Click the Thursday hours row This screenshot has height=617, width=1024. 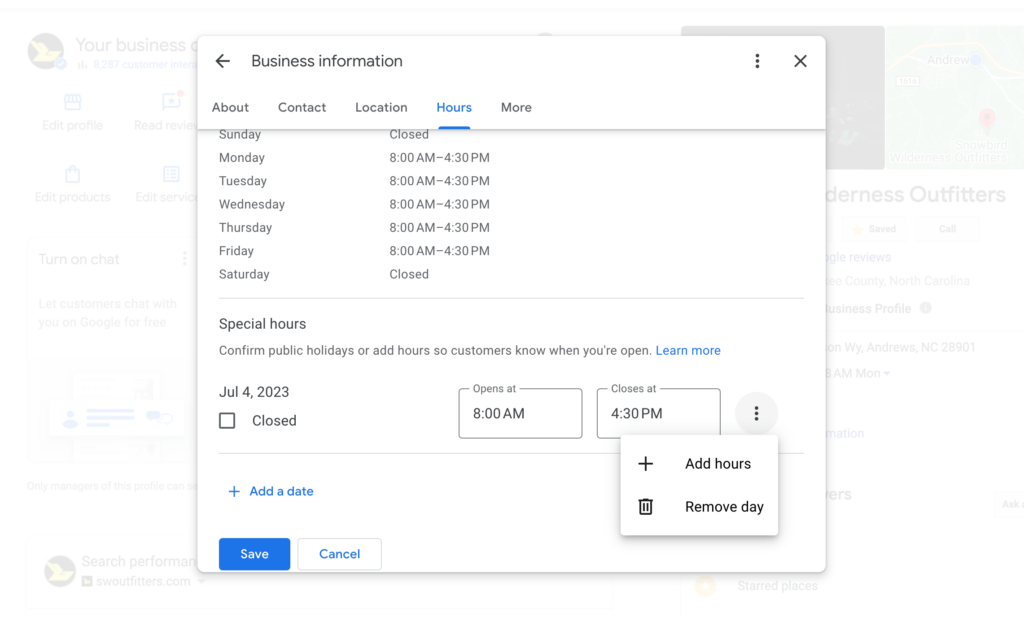tap(355, 228)
